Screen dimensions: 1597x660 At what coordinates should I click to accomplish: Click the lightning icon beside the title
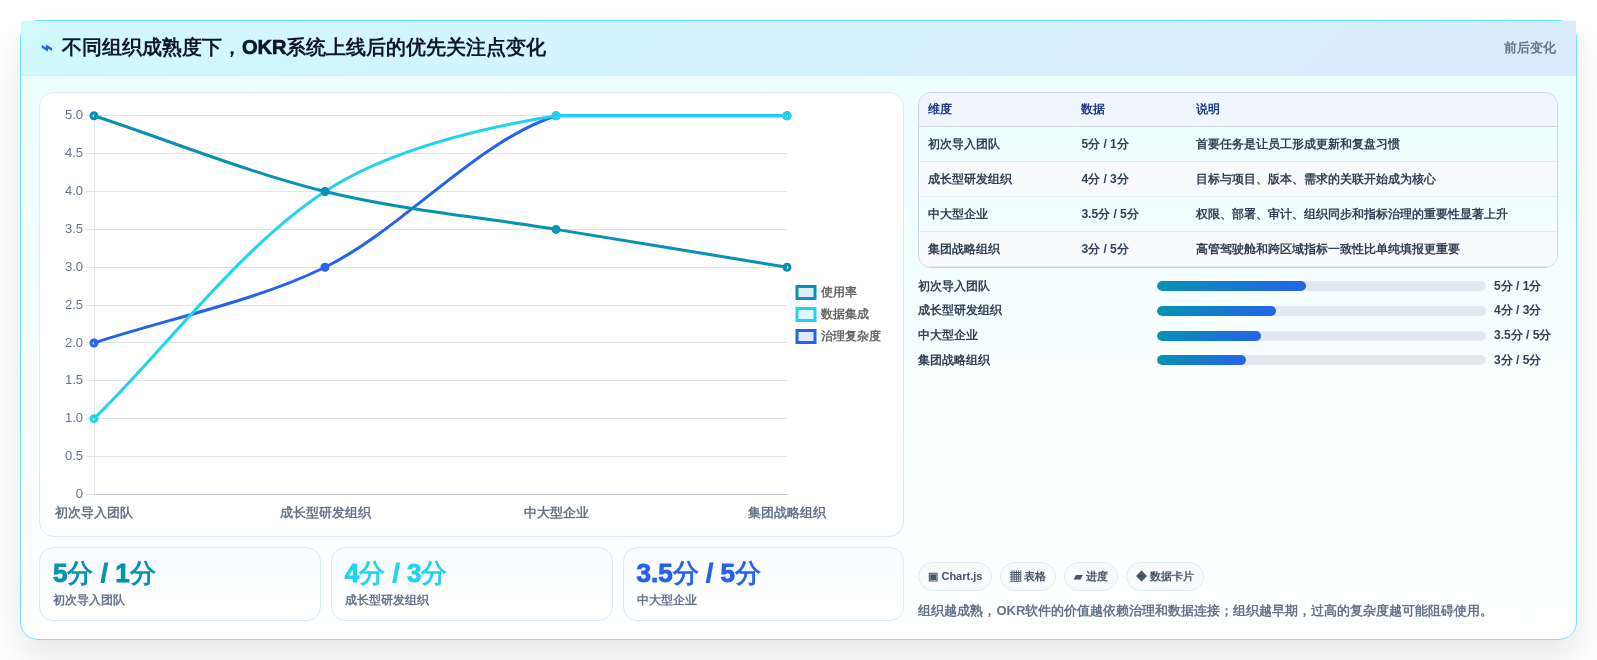pos(47,48)
